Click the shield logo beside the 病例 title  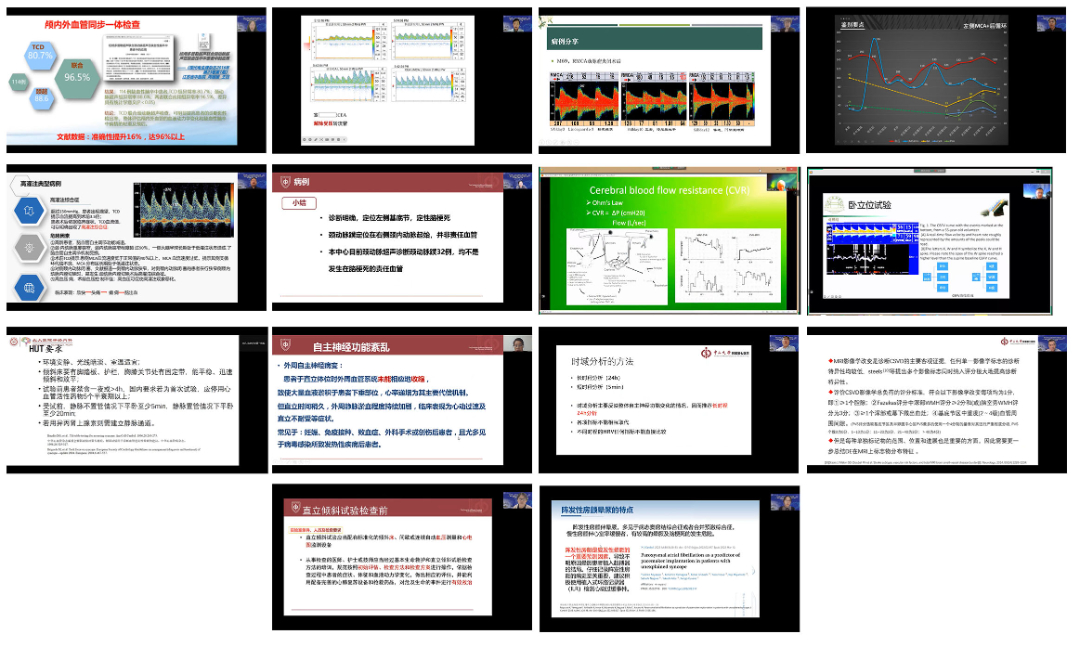(285, 181)
